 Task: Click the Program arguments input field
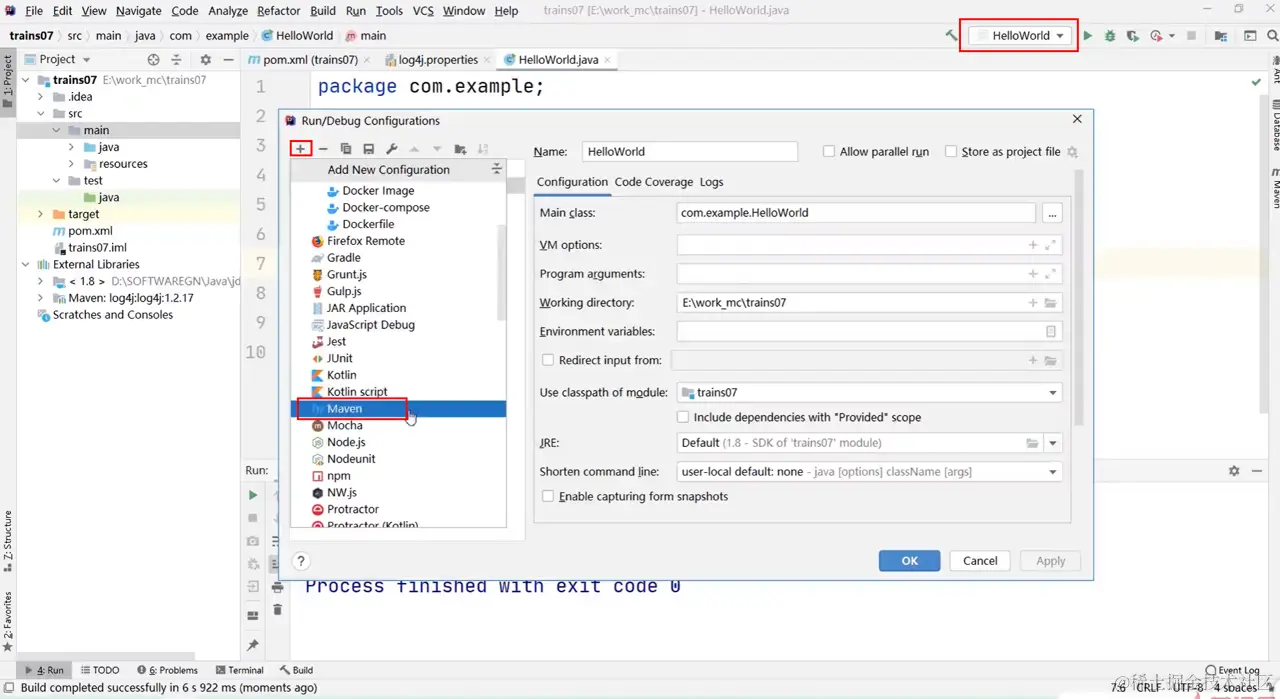(x=869, y=274)
